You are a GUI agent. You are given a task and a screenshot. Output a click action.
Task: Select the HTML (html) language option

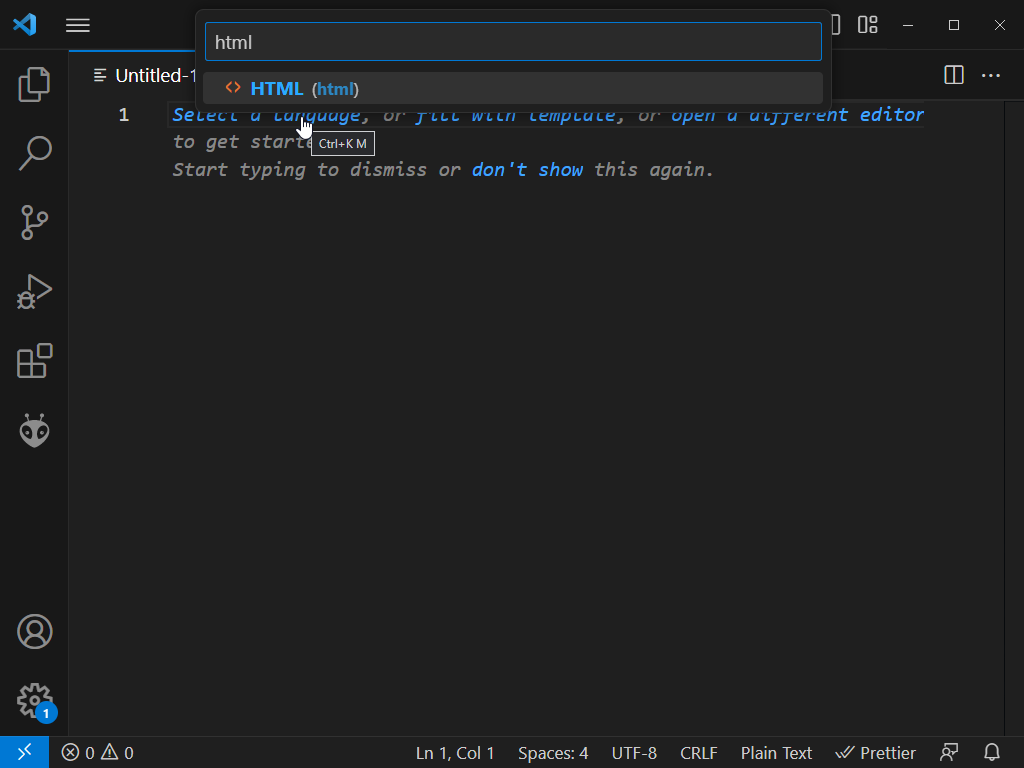(x=513, y=89)
